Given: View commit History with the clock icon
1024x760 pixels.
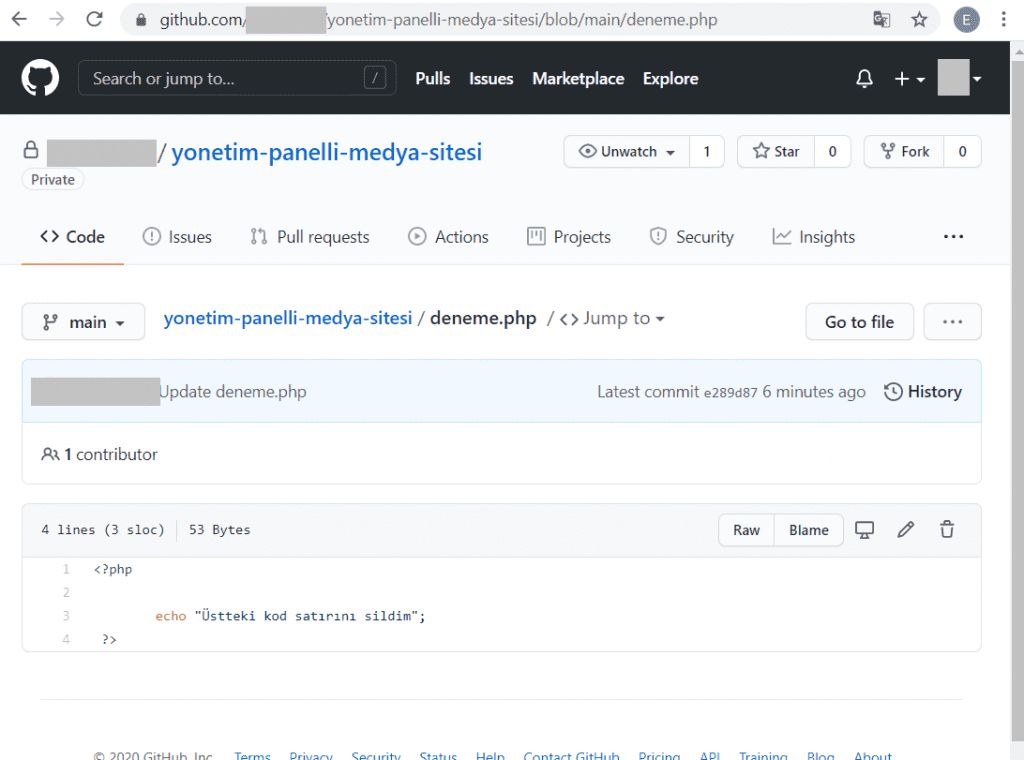Looking at the screenshot, I should click(921, 391).
